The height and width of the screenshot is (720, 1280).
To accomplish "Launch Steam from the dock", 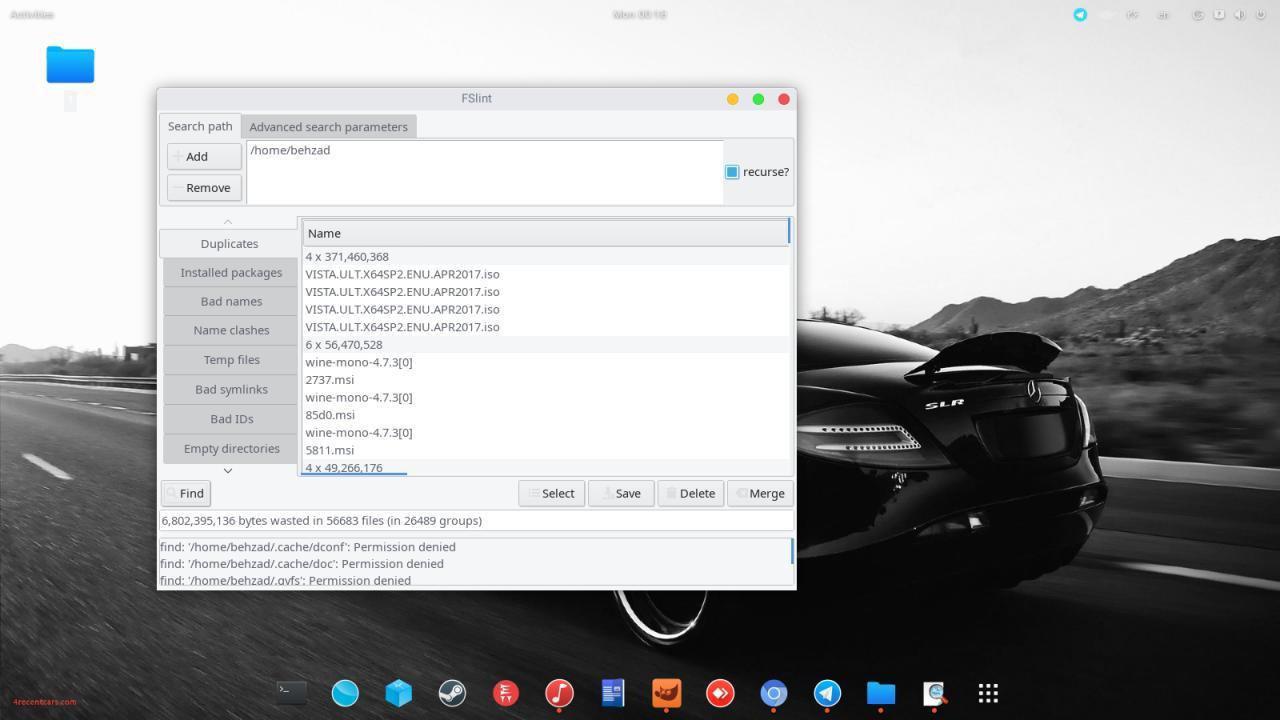I will click(x=452, y=693).
